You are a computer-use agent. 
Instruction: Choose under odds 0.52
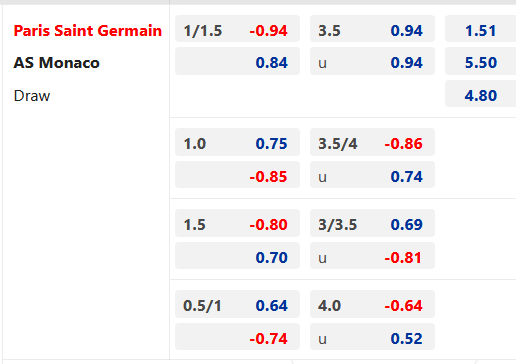(x=372, y=337)
